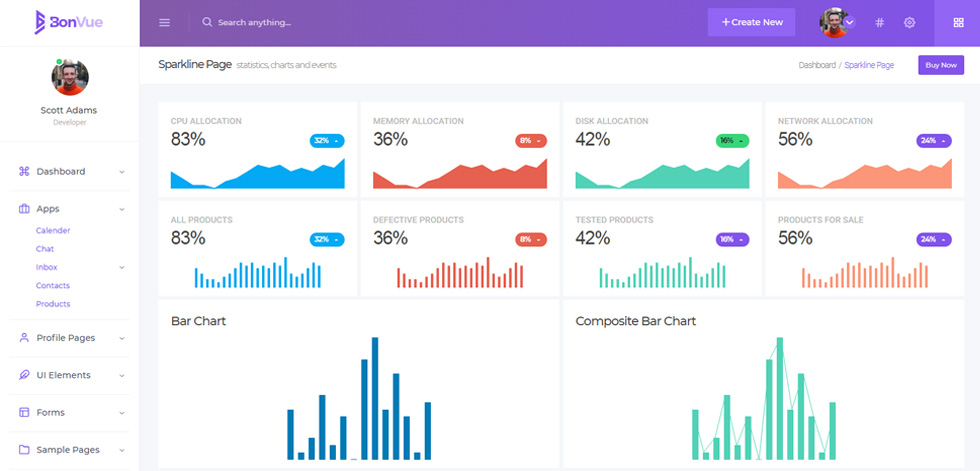The width and height of the screenshot is (980, 471).
Task: Expand the Profile Pages chevron
Action: 122,338
